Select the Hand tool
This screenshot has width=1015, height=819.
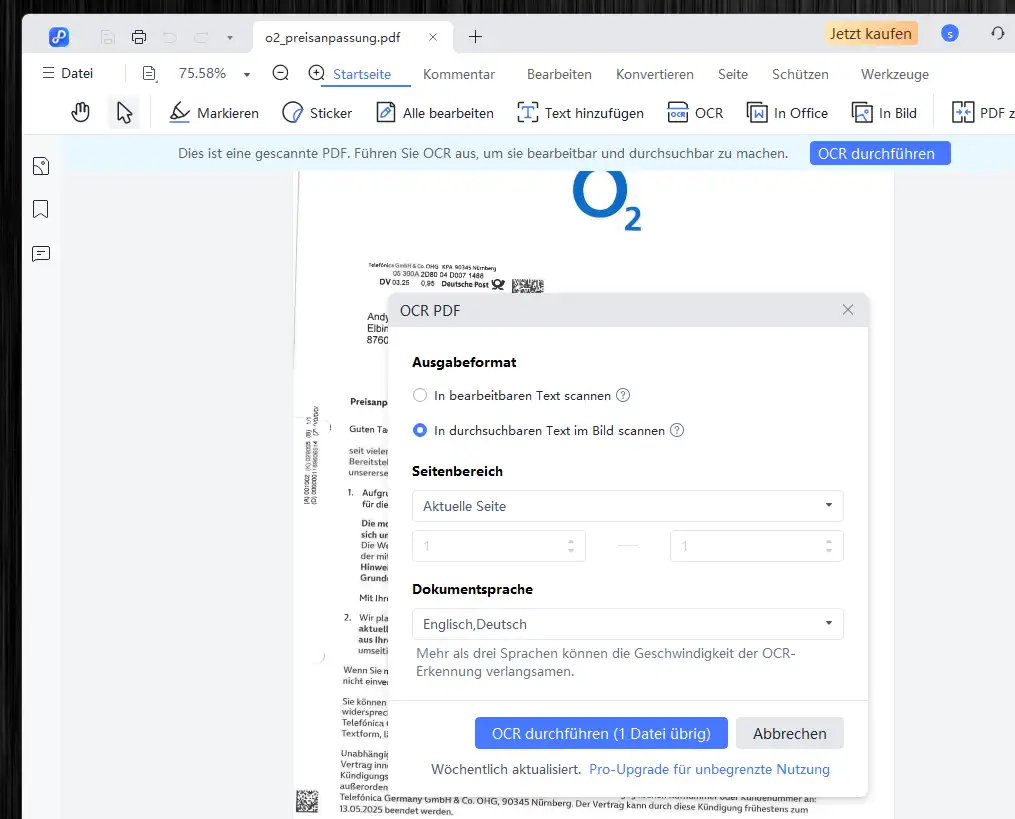click(x=80, y=113)
